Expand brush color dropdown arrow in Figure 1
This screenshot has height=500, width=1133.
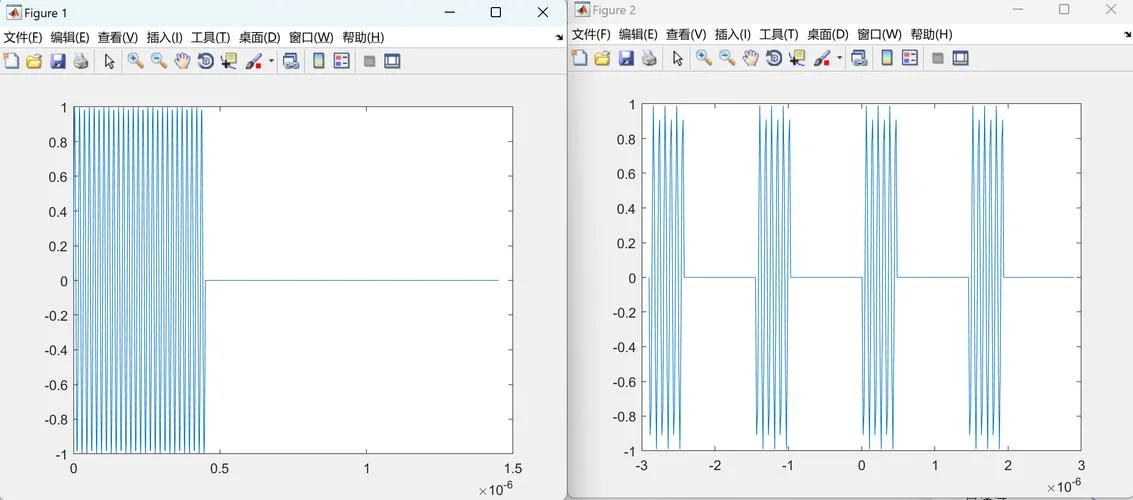point(271,61)
